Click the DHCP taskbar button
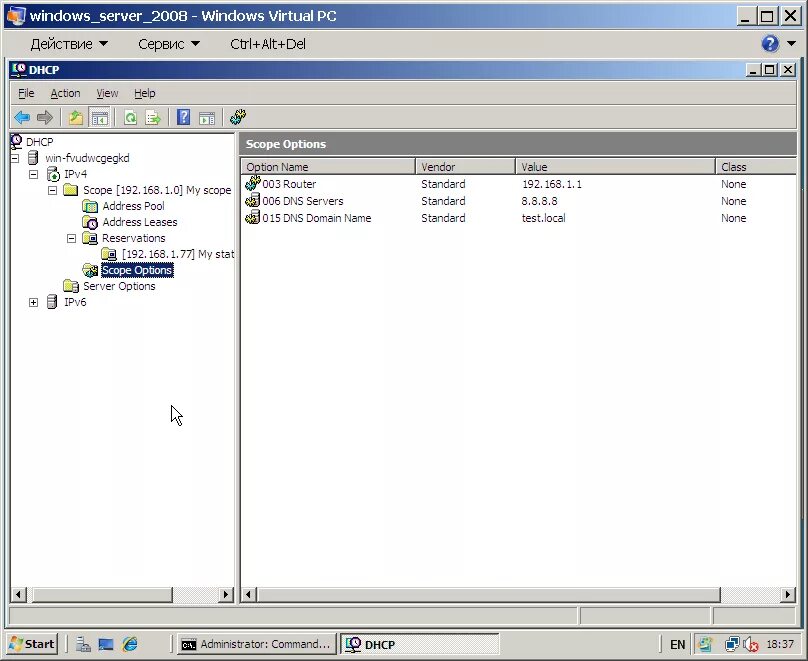Image resolution: width=808 pixels, height=661 pixels. 419,644
